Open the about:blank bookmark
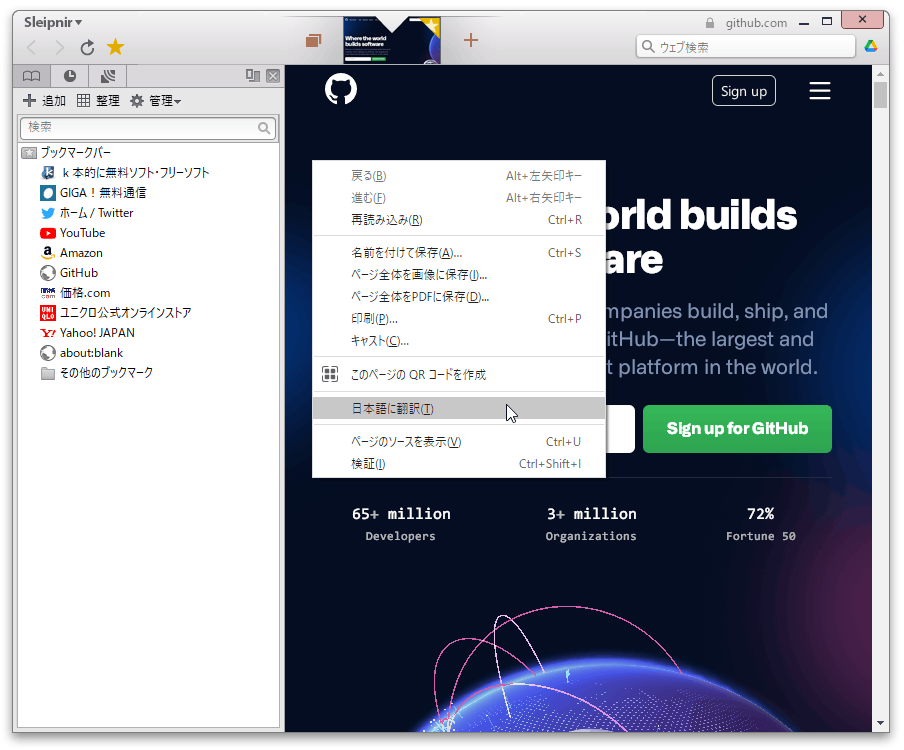Screen dimensions: 904x750 pos(82,353)
